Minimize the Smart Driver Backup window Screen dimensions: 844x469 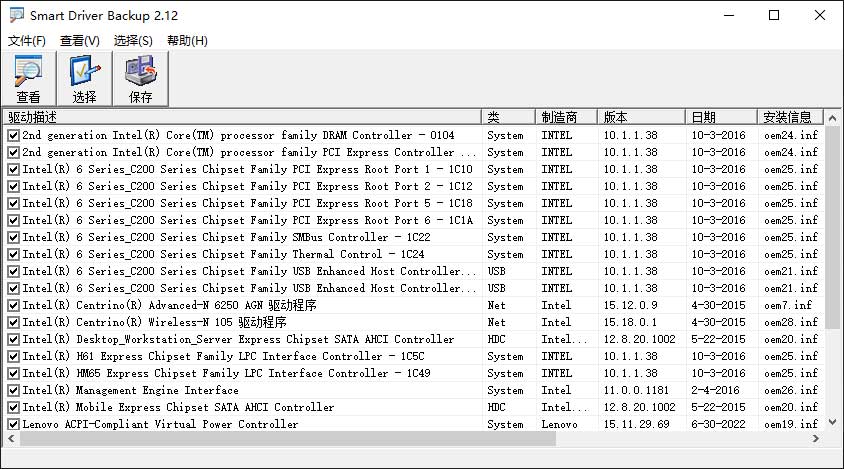click(729, 15)
